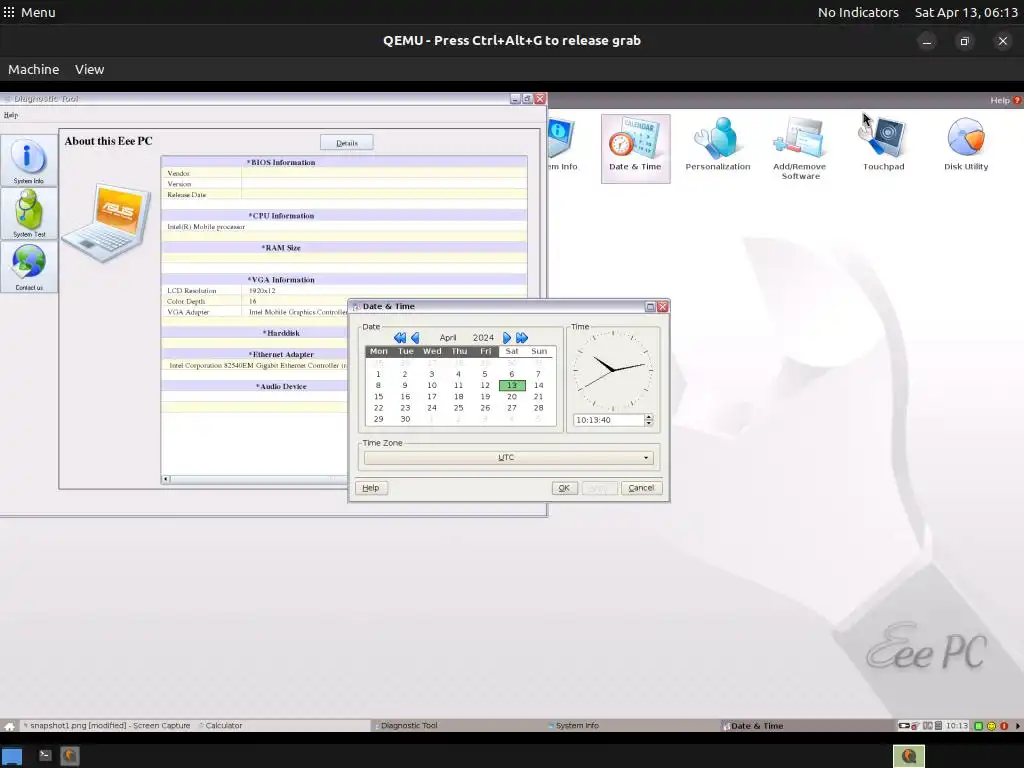Screen dimensions: 1024x768
Task: Click the Color Depth row in VGA Information
Action: point(344,301)
